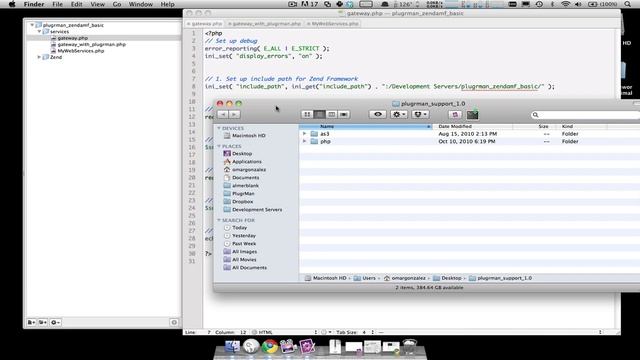Switch Finder to Cover Flow view
Screen dimensions: 640x360
[344, 115]
